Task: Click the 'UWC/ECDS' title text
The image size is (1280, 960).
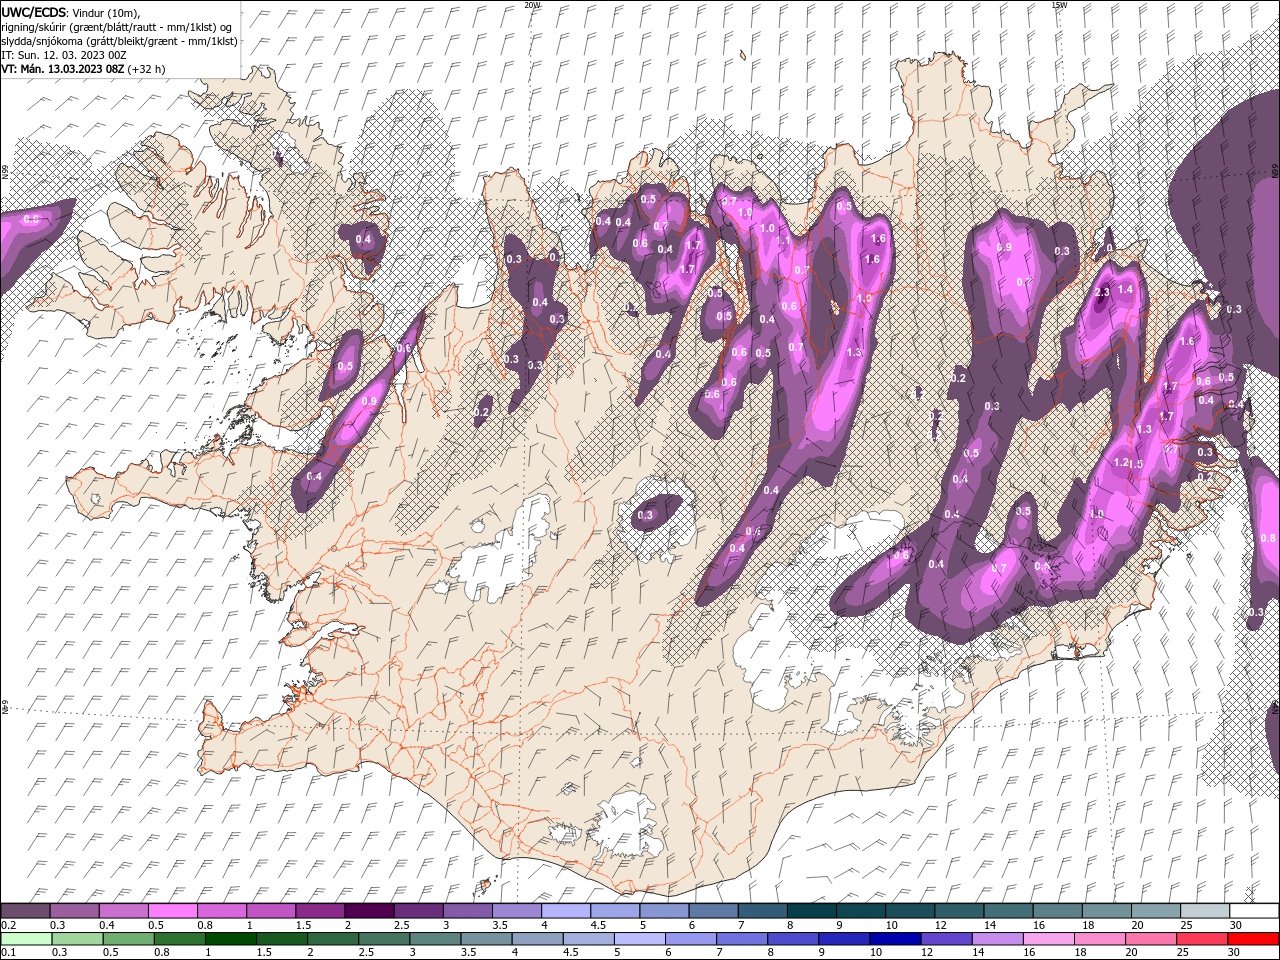Action: click(x=34, y=12)
